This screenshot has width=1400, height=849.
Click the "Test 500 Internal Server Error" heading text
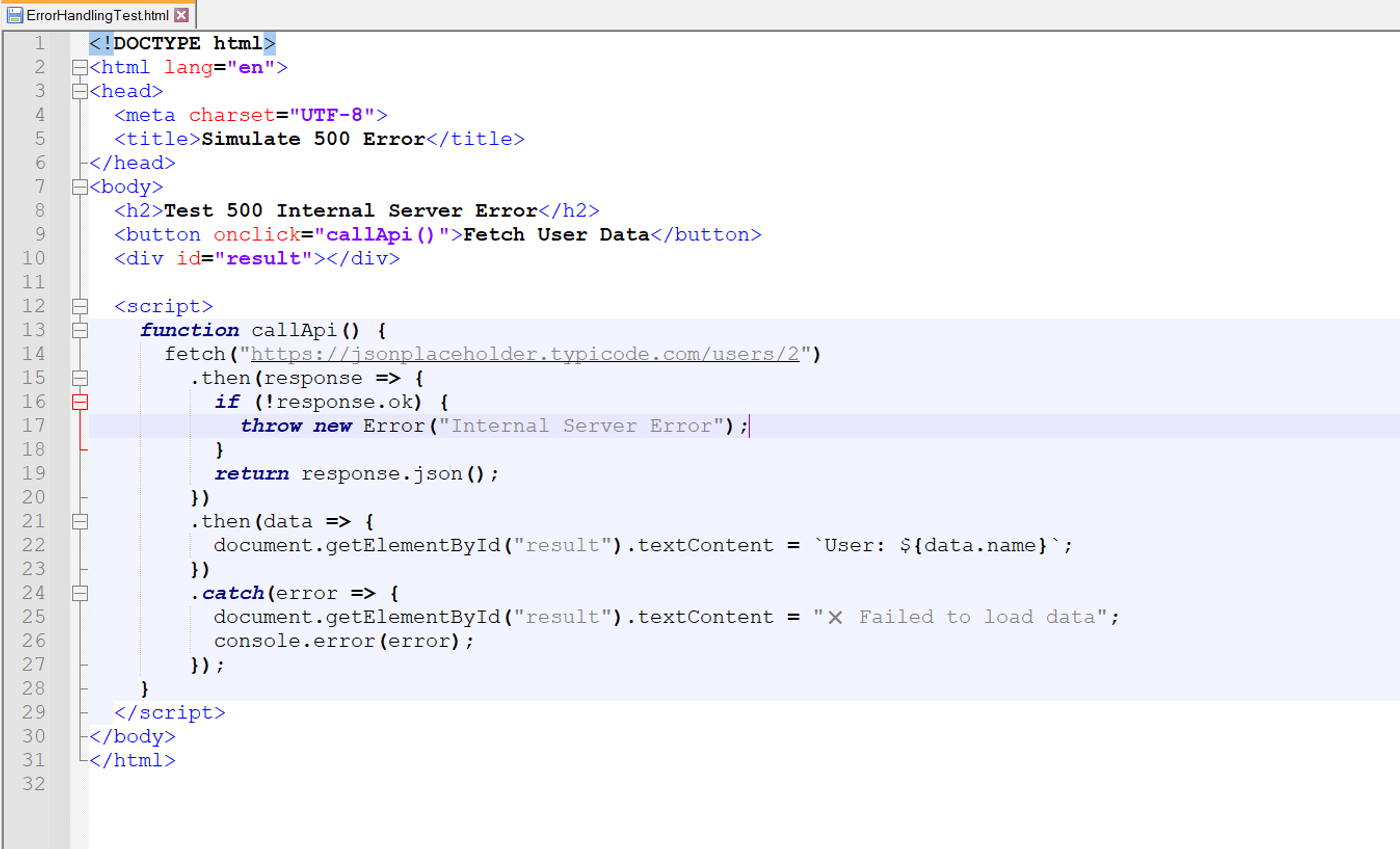click(351, 211)
